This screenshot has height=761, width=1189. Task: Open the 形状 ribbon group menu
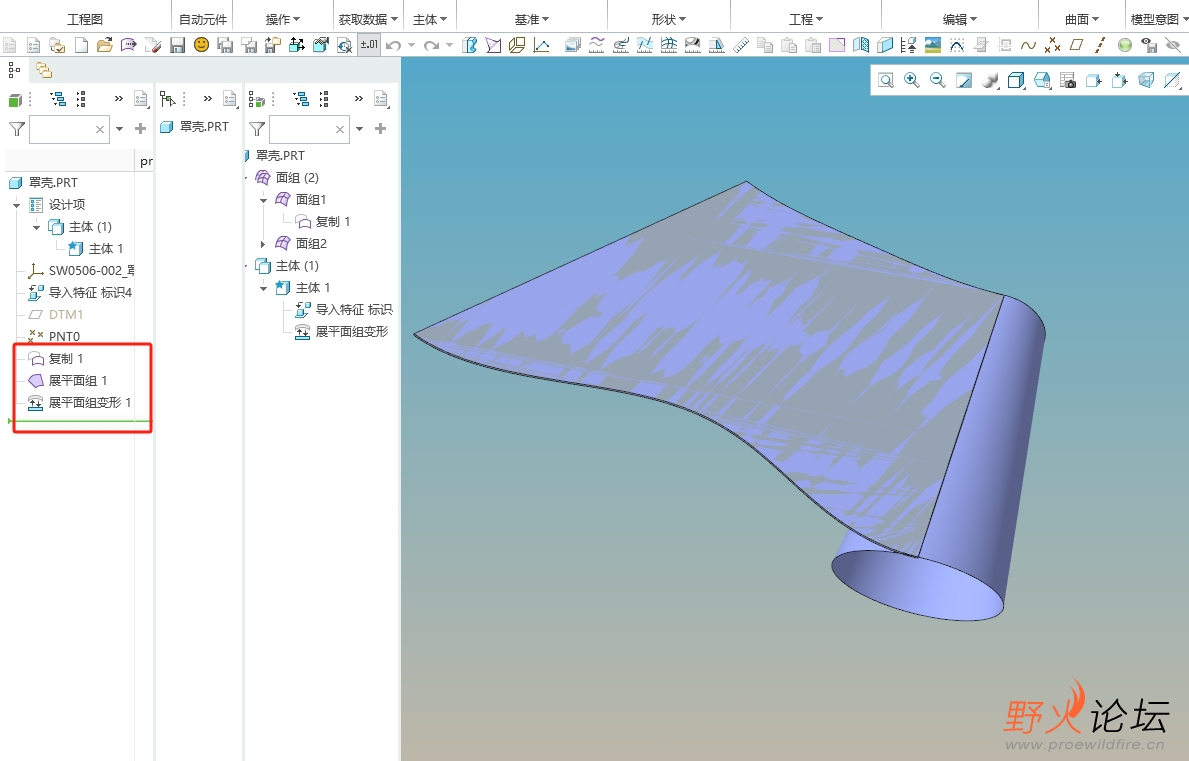point(668,19)
